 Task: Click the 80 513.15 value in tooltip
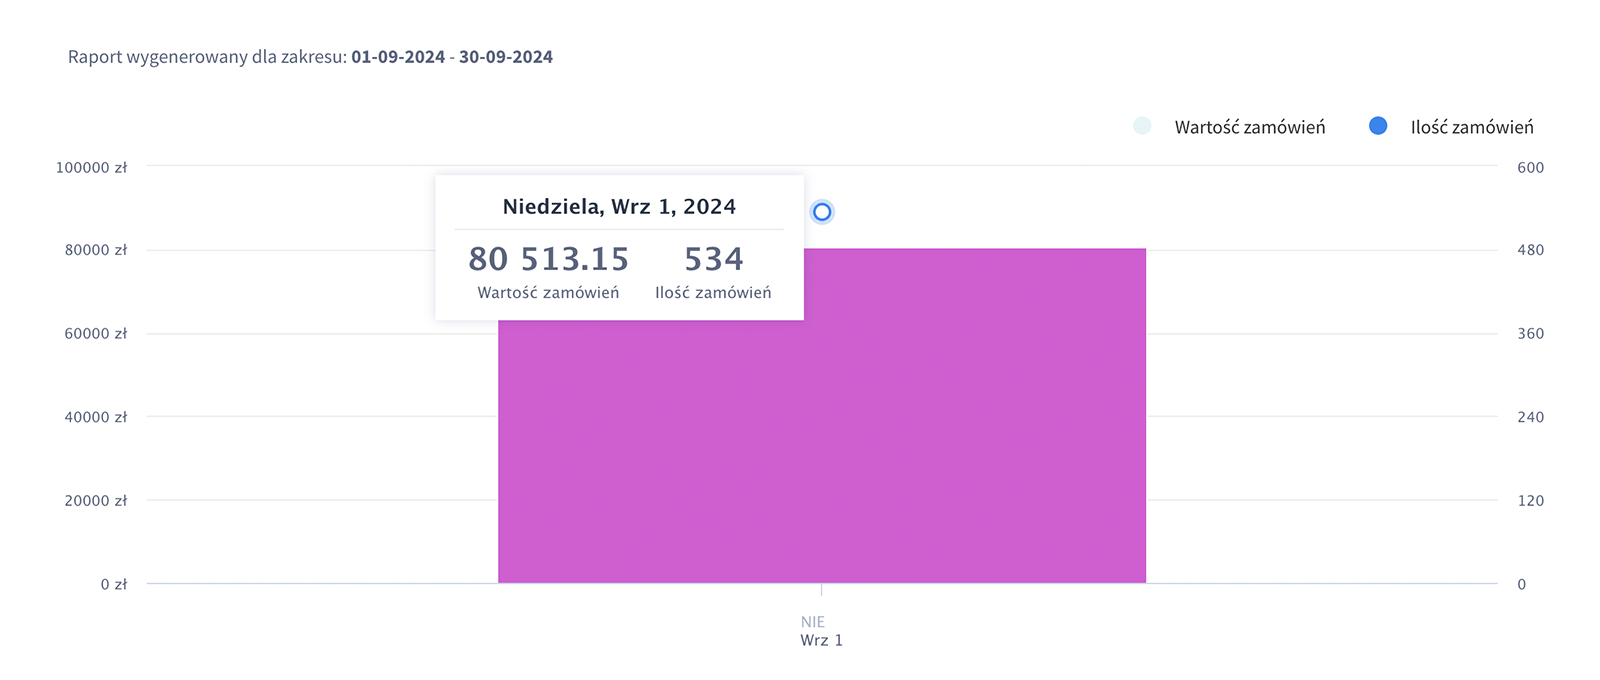[548, 259]
